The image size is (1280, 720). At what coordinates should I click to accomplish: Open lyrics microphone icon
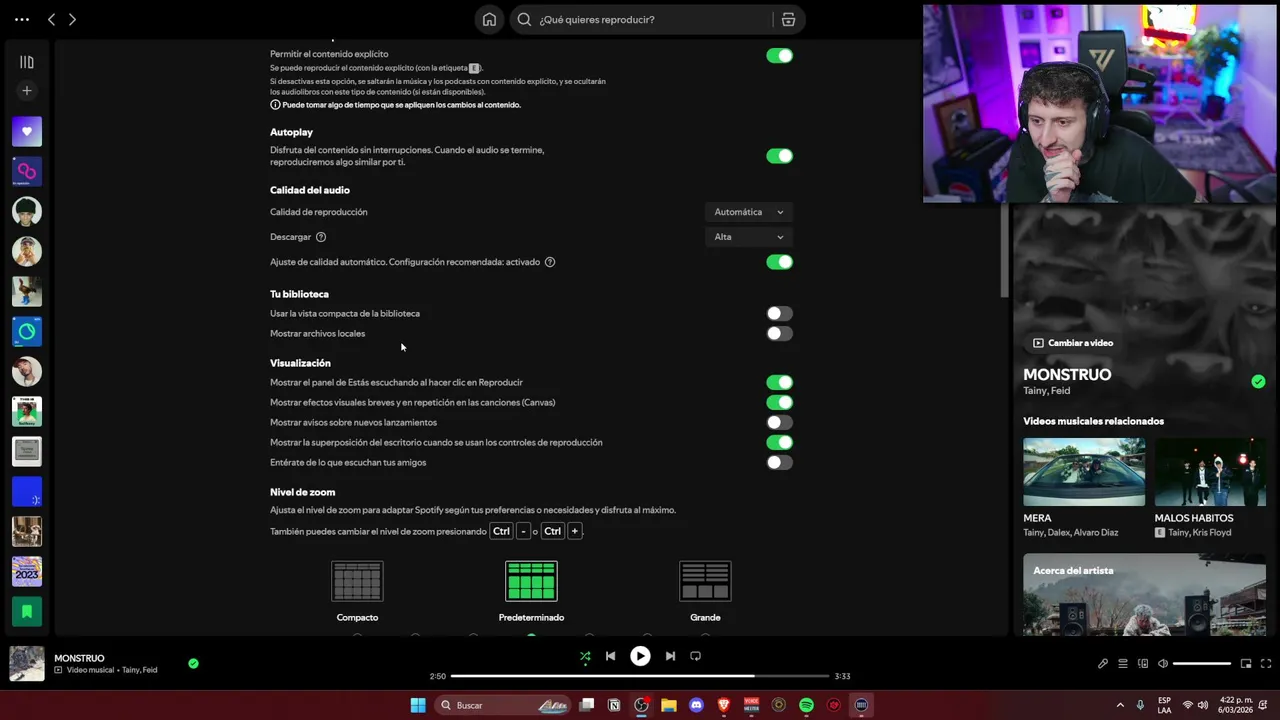pyautogui.click(x=1103, y=663)
